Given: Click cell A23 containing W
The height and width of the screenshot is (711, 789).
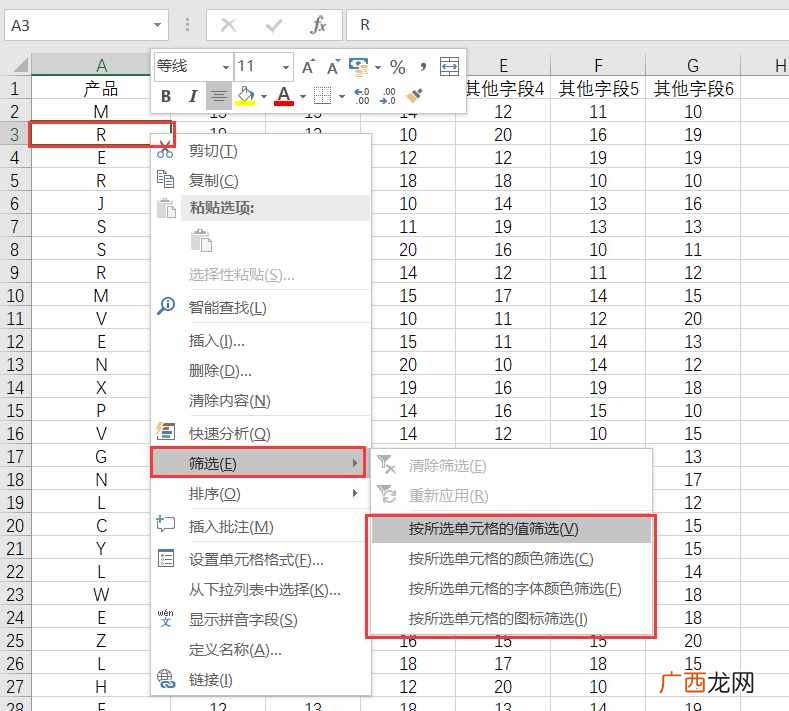Looking at the screenshot, I should pos(91,594).
